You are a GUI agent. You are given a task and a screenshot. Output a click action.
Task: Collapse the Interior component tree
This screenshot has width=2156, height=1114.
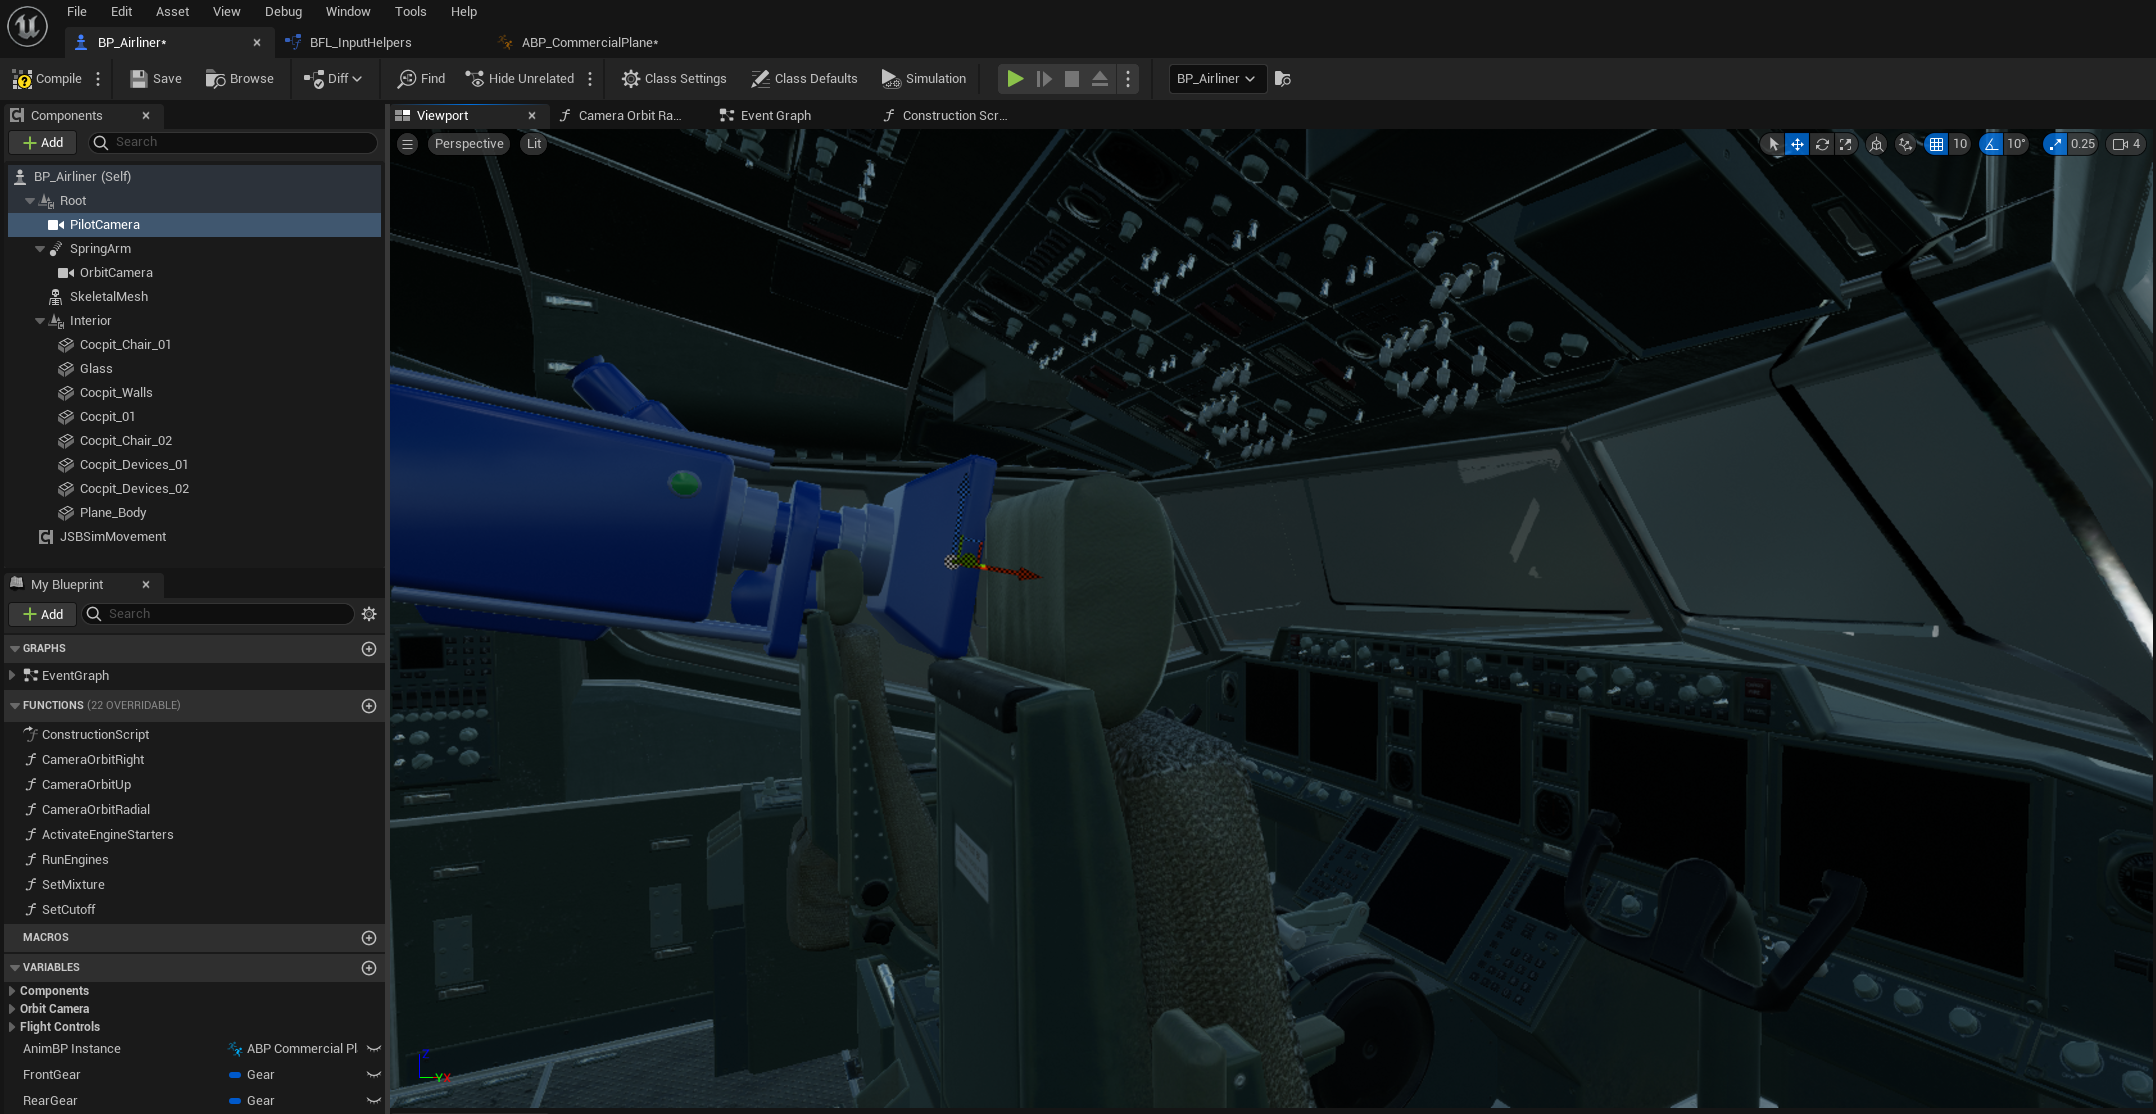point(40,321)
